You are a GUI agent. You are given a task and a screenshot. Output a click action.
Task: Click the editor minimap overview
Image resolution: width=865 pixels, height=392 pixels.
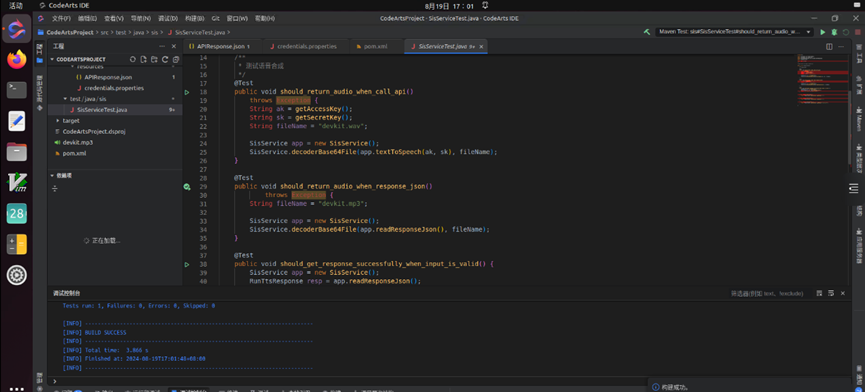pyautogui.click(x=823, y=80)
